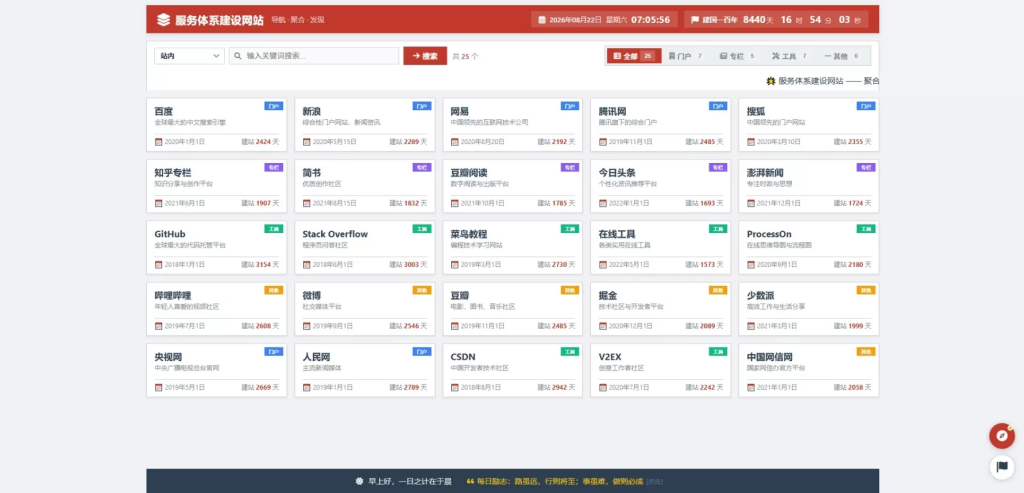Open the 搜狐 site card
Screen dimensions: 1024x493
(x=808, y=125)
